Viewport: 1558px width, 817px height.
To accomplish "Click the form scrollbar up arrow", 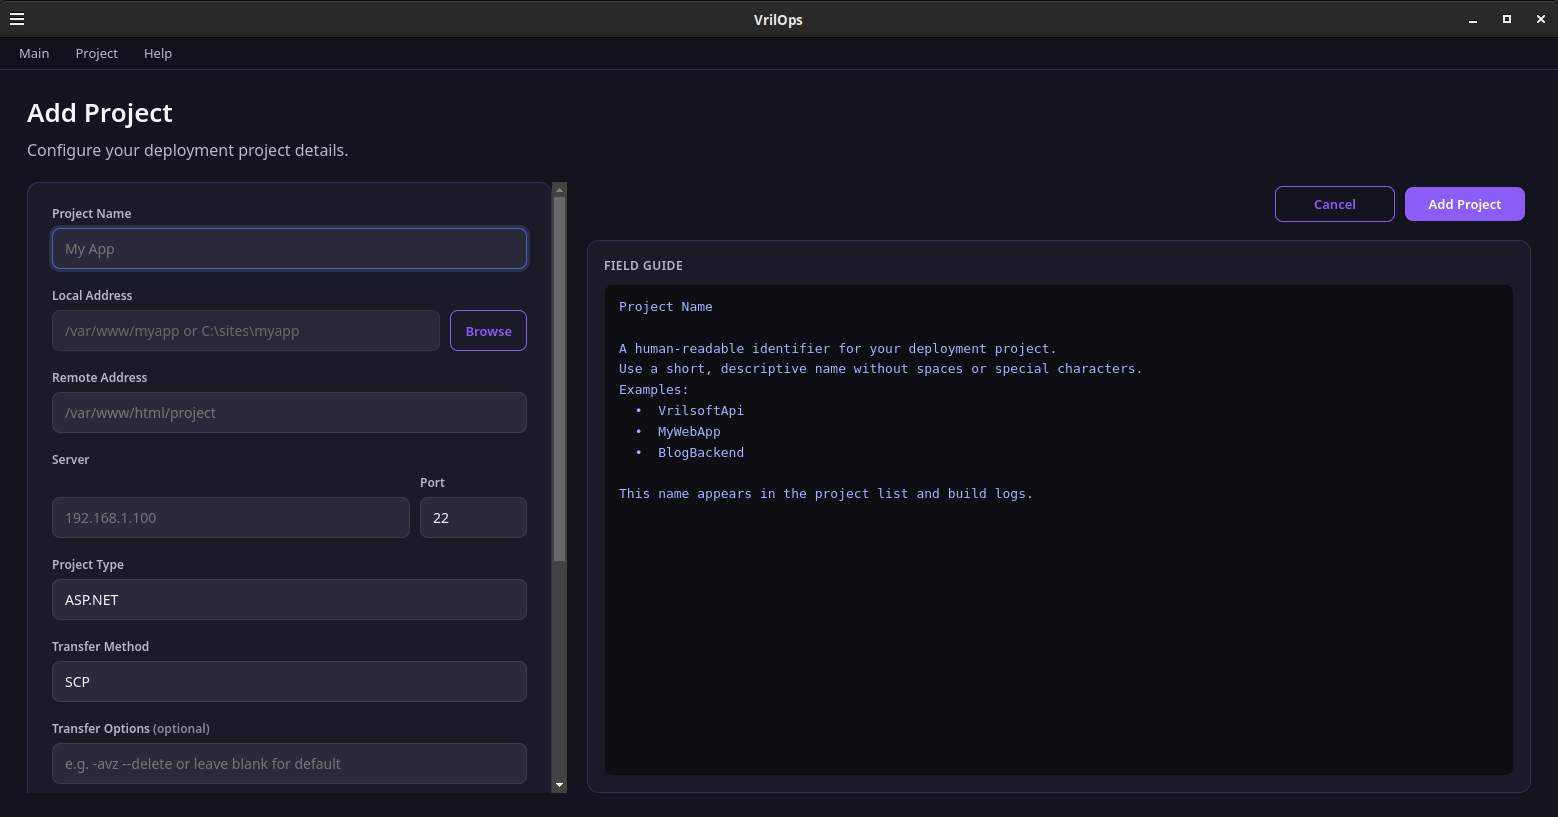I will coord(560,189).
